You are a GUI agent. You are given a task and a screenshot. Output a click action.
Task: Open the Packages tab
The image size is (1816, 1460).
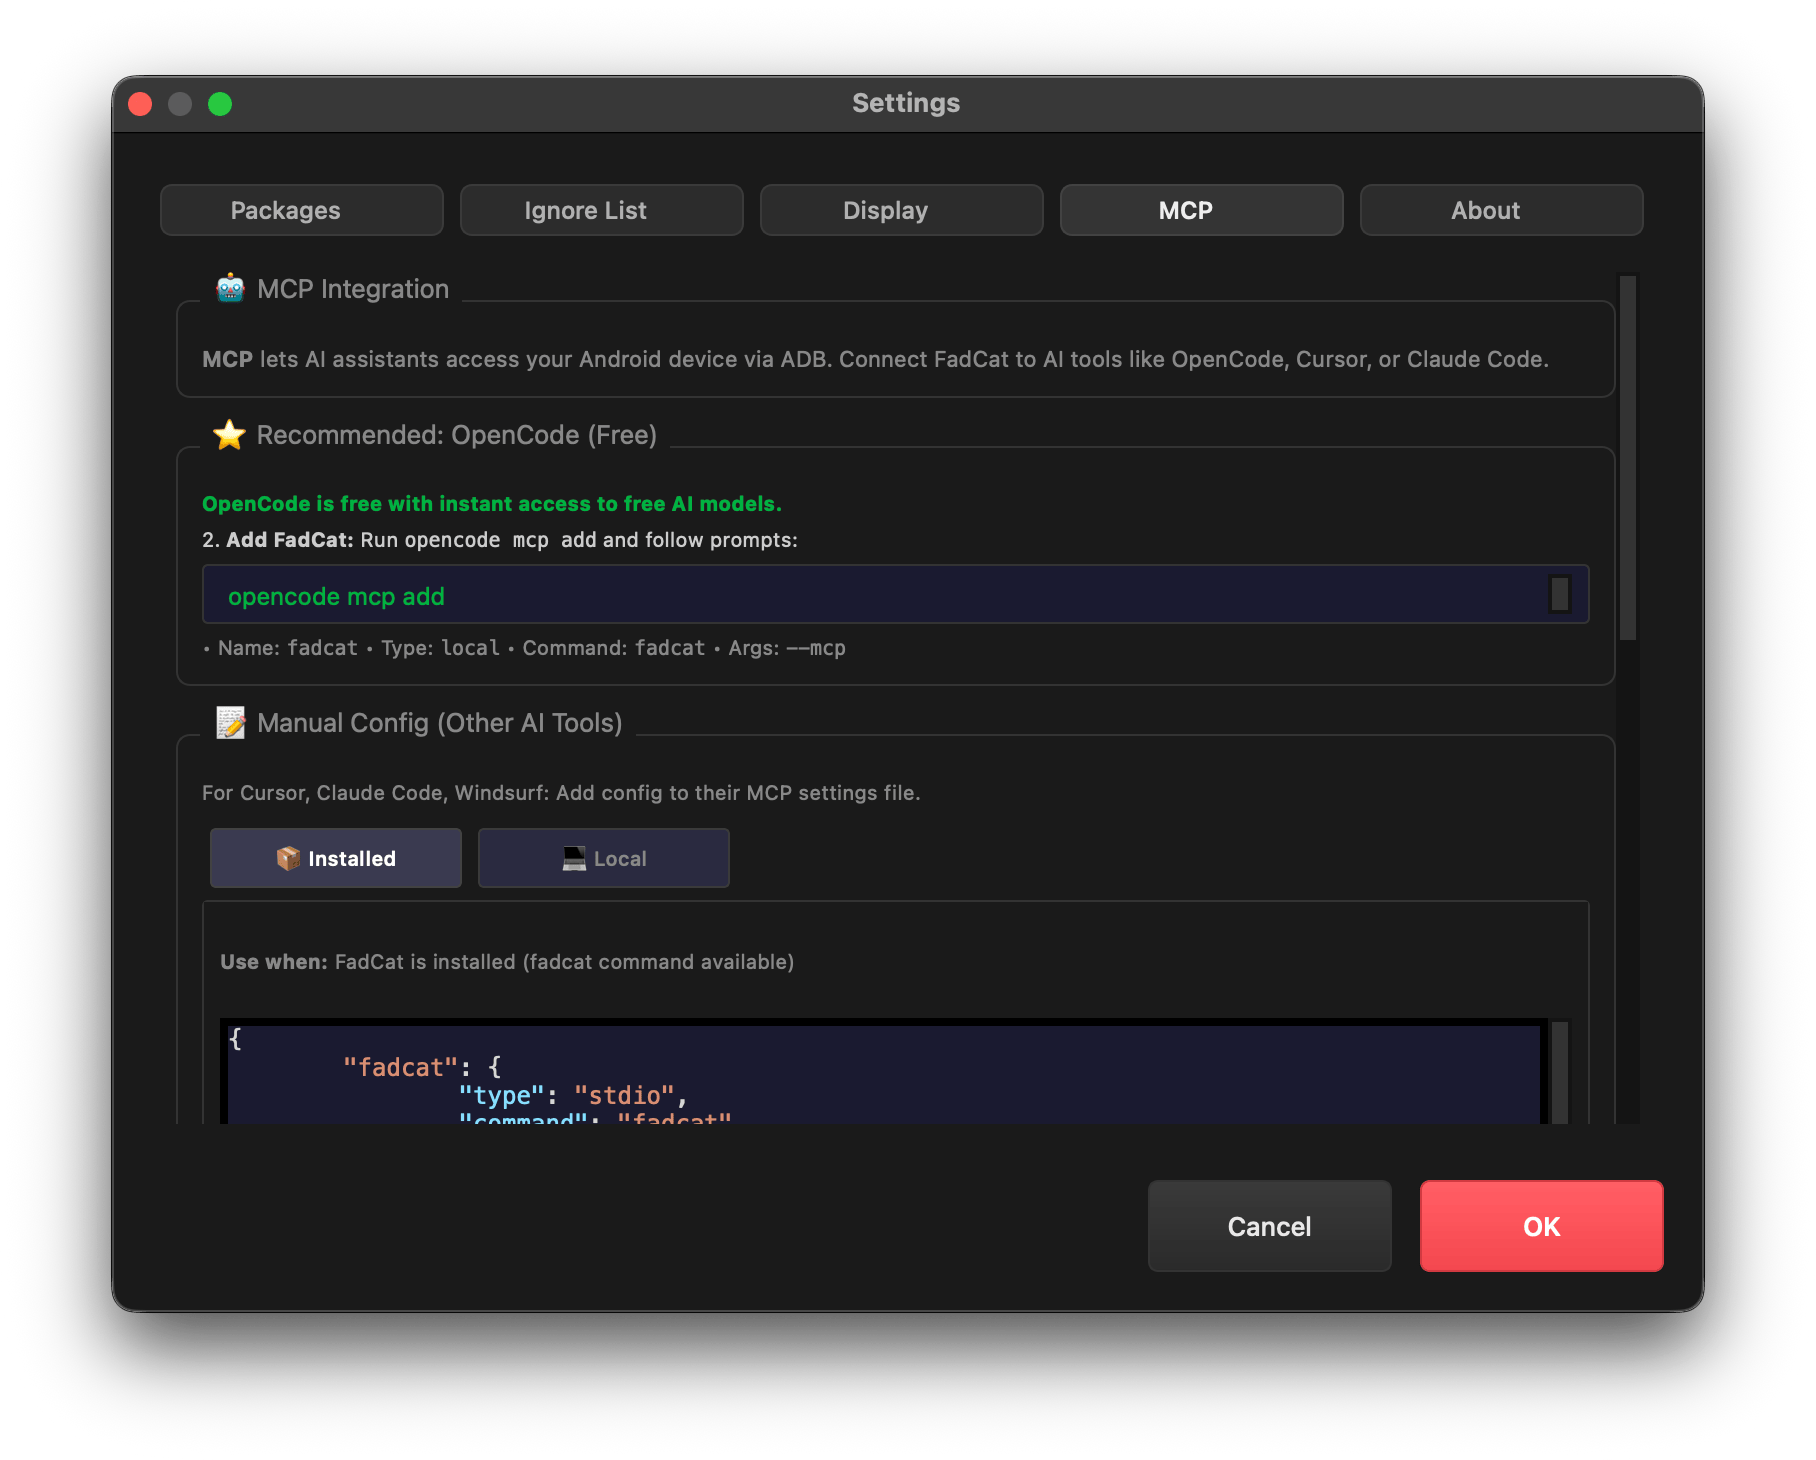click(x=302, y=210)
